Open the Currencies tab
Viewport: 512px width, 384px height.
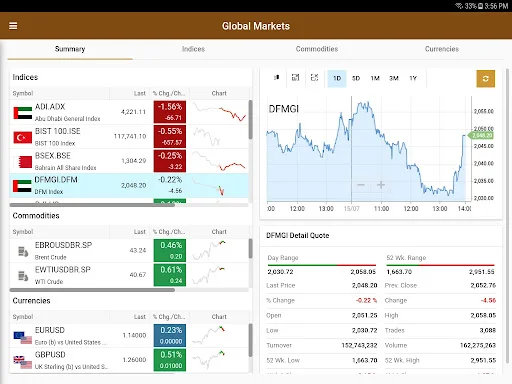tap(442, 49)
